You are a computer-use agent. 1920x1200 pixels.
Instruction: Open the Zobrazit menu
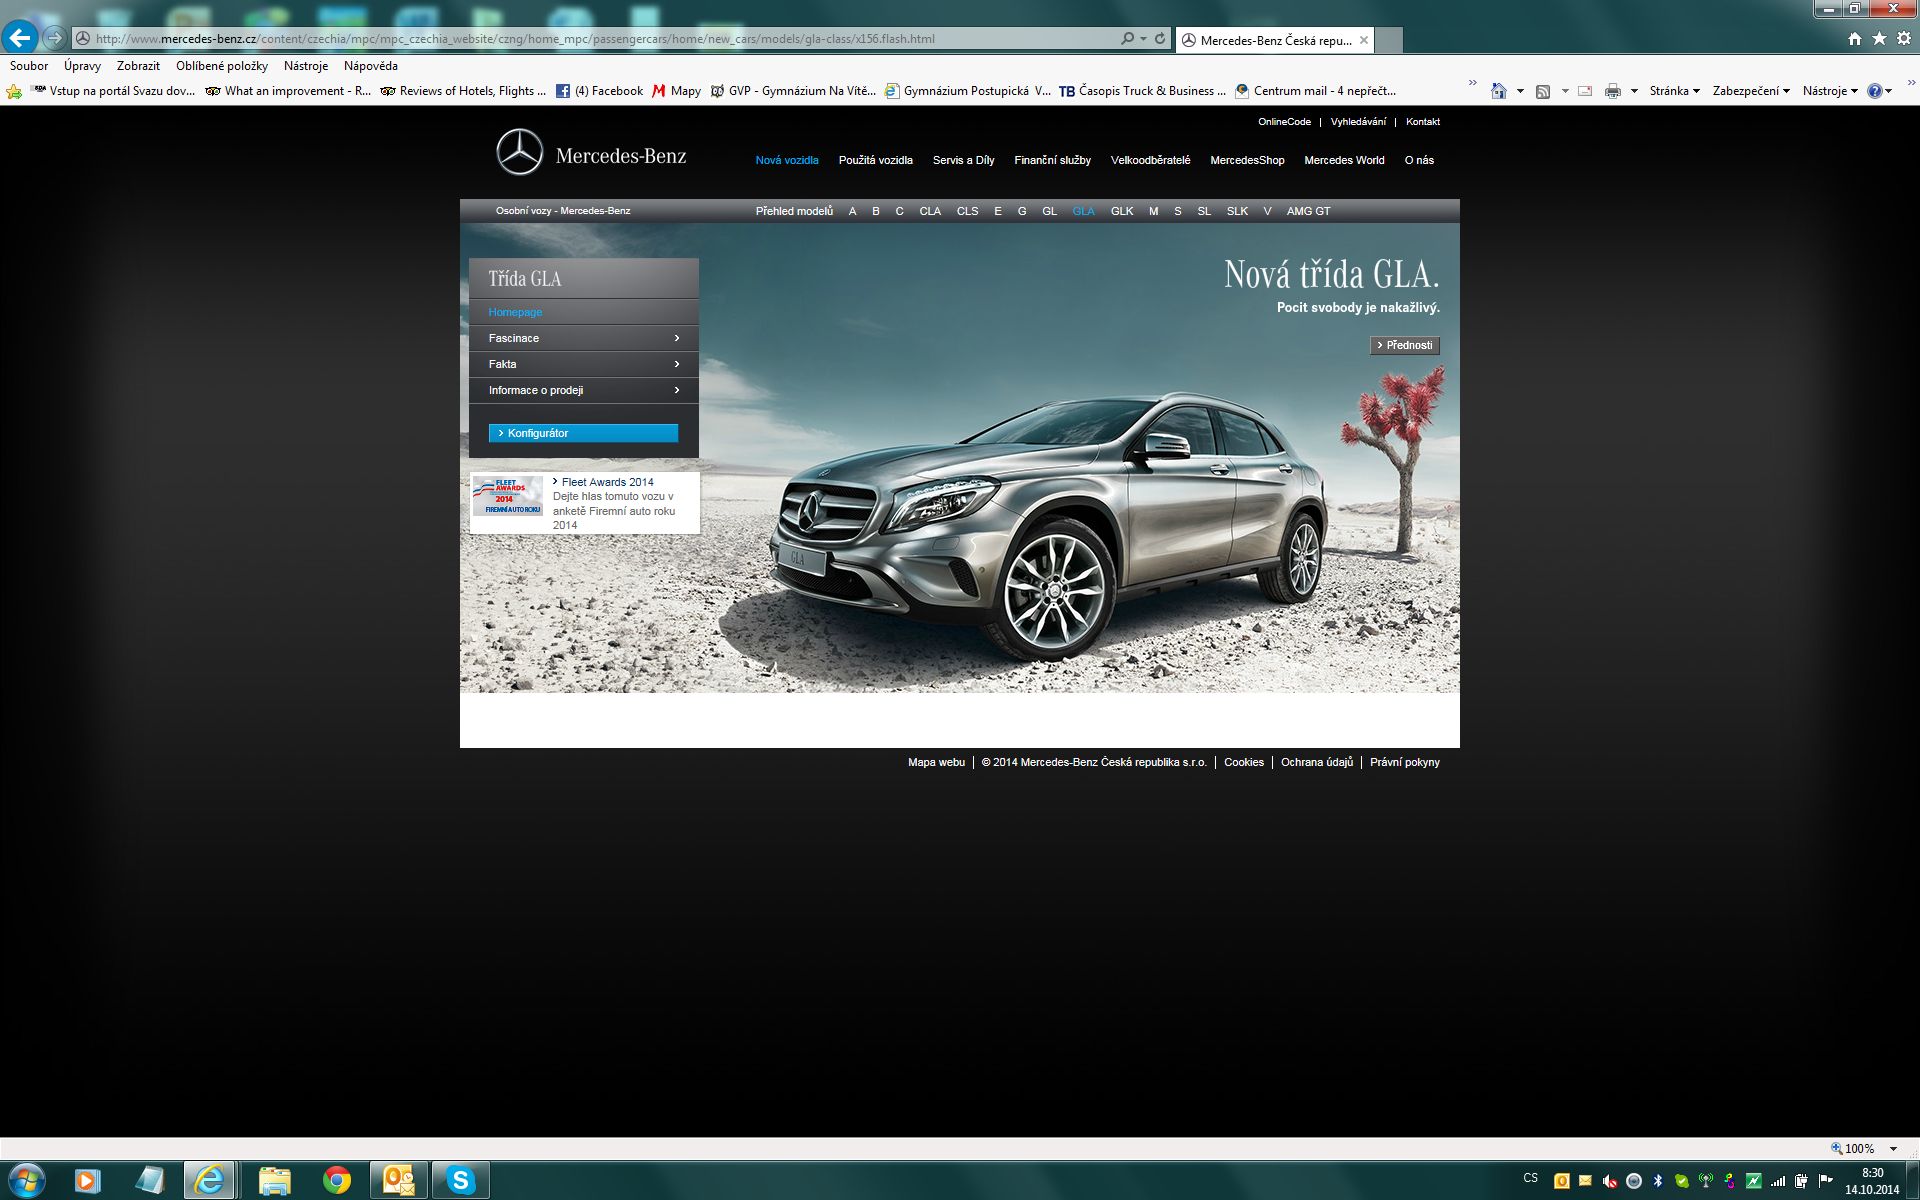138,66
